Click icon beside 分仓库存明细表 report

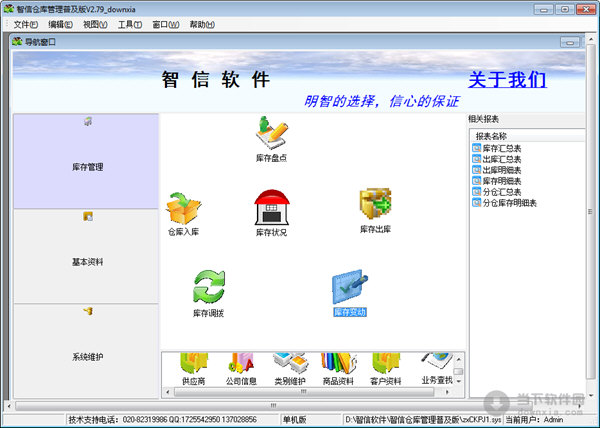point(476,202)
